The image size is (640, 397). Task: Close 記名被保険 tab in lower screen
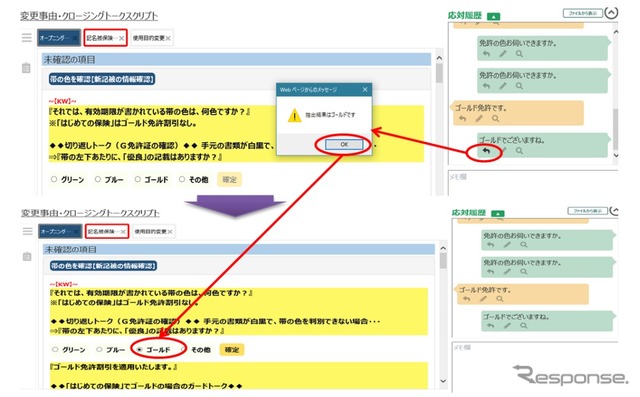click(123, 232)
